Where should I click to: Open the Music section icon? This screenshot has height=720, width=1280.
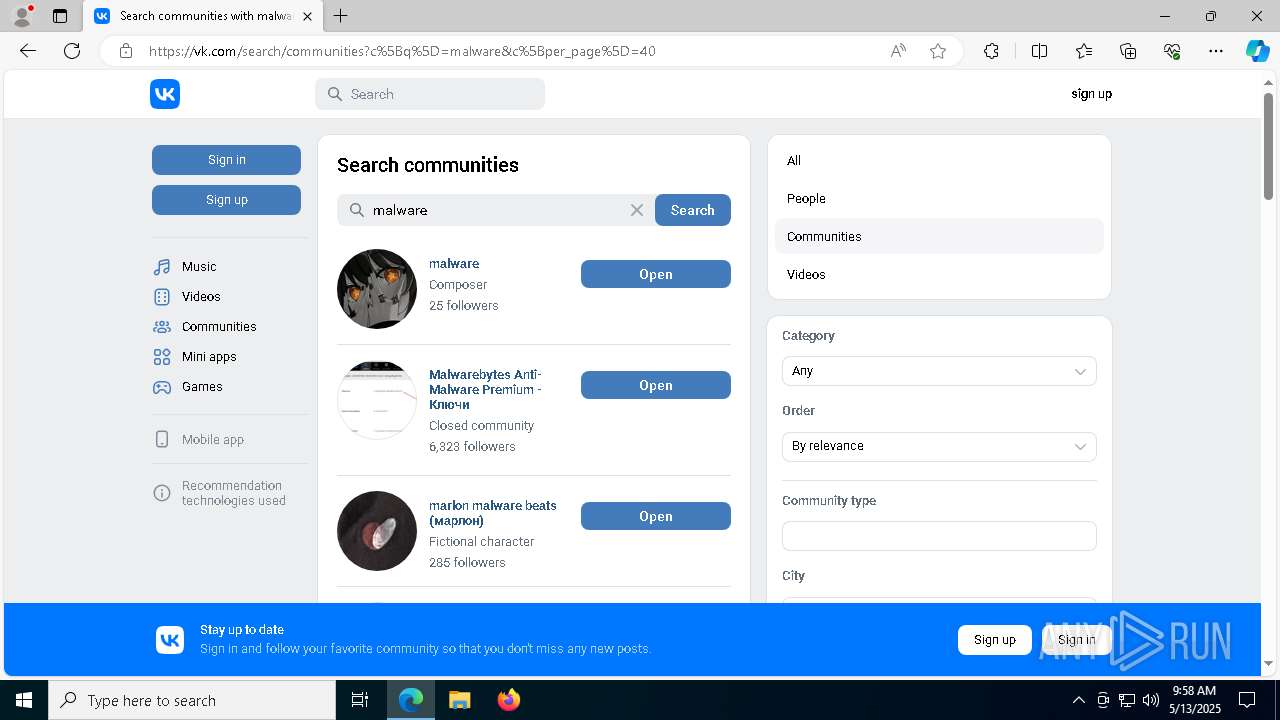click(162, 267)
